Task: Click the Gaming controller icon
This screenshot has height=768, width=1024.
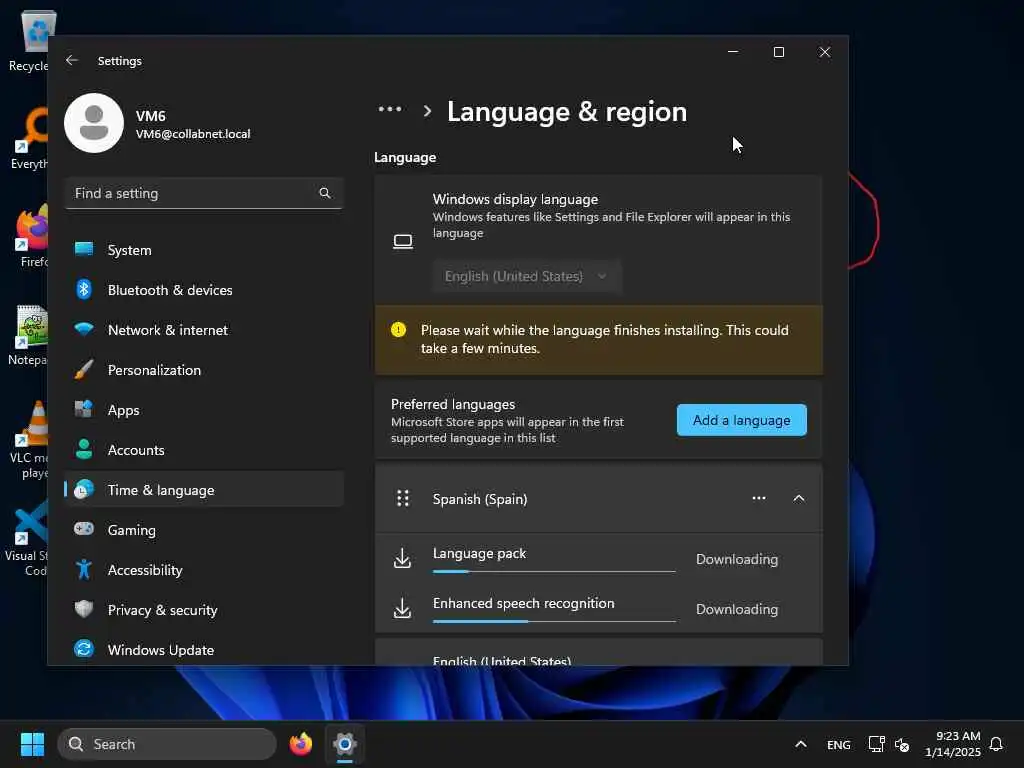Action: pos(84,529)
